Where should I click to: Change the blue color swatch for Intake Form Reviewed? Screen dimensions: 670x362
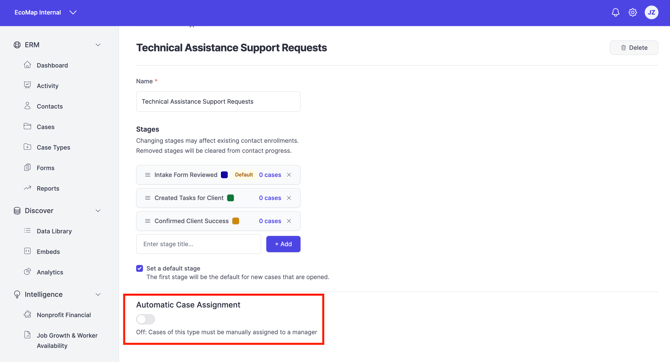224,175
